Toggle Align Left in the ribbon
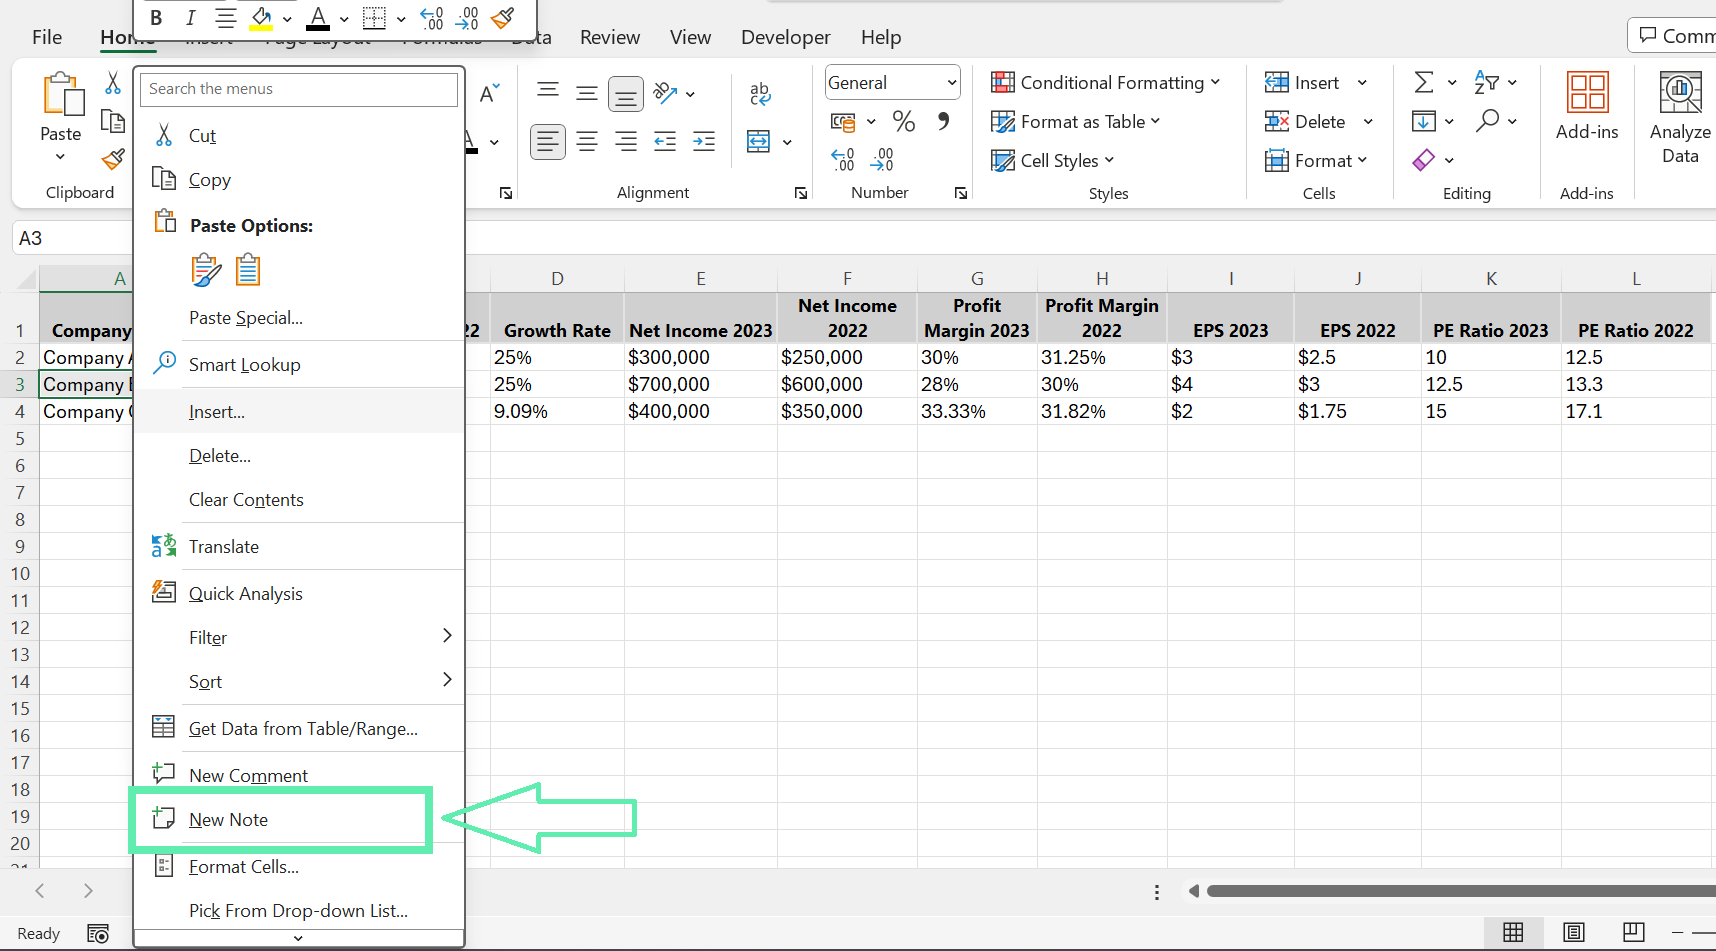1716x951 pixels. [x=548, y=142]
